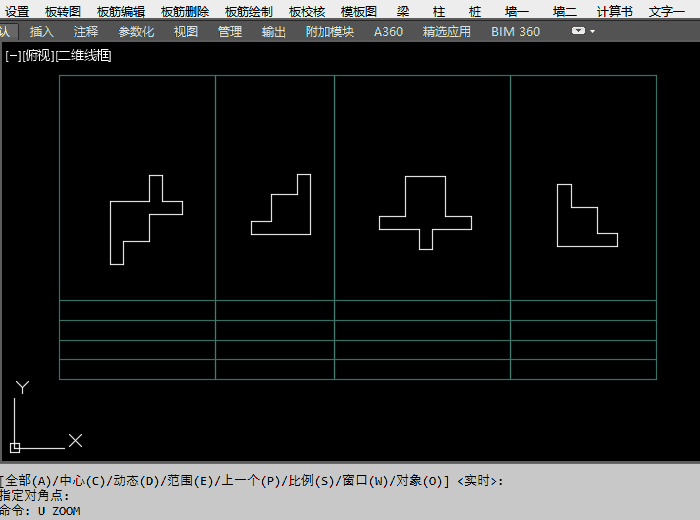Open the 板转图 menu

63,11
